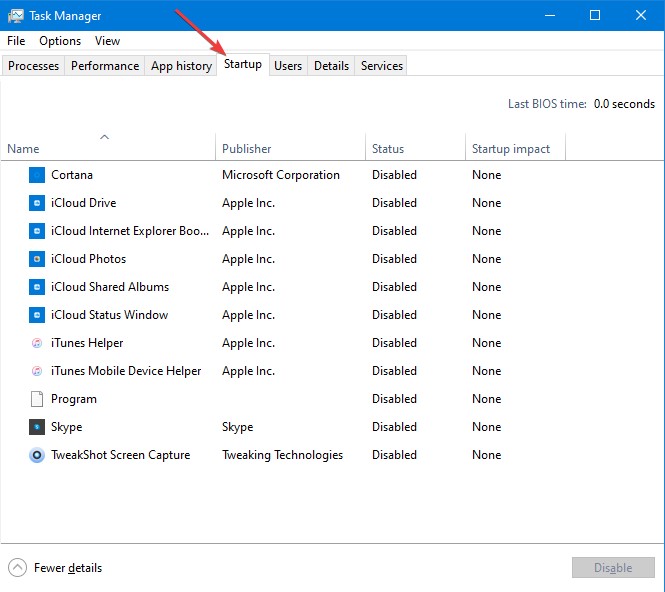Select the iCloud Photos entry name
The image size is (665, 592).
(88, 259)
